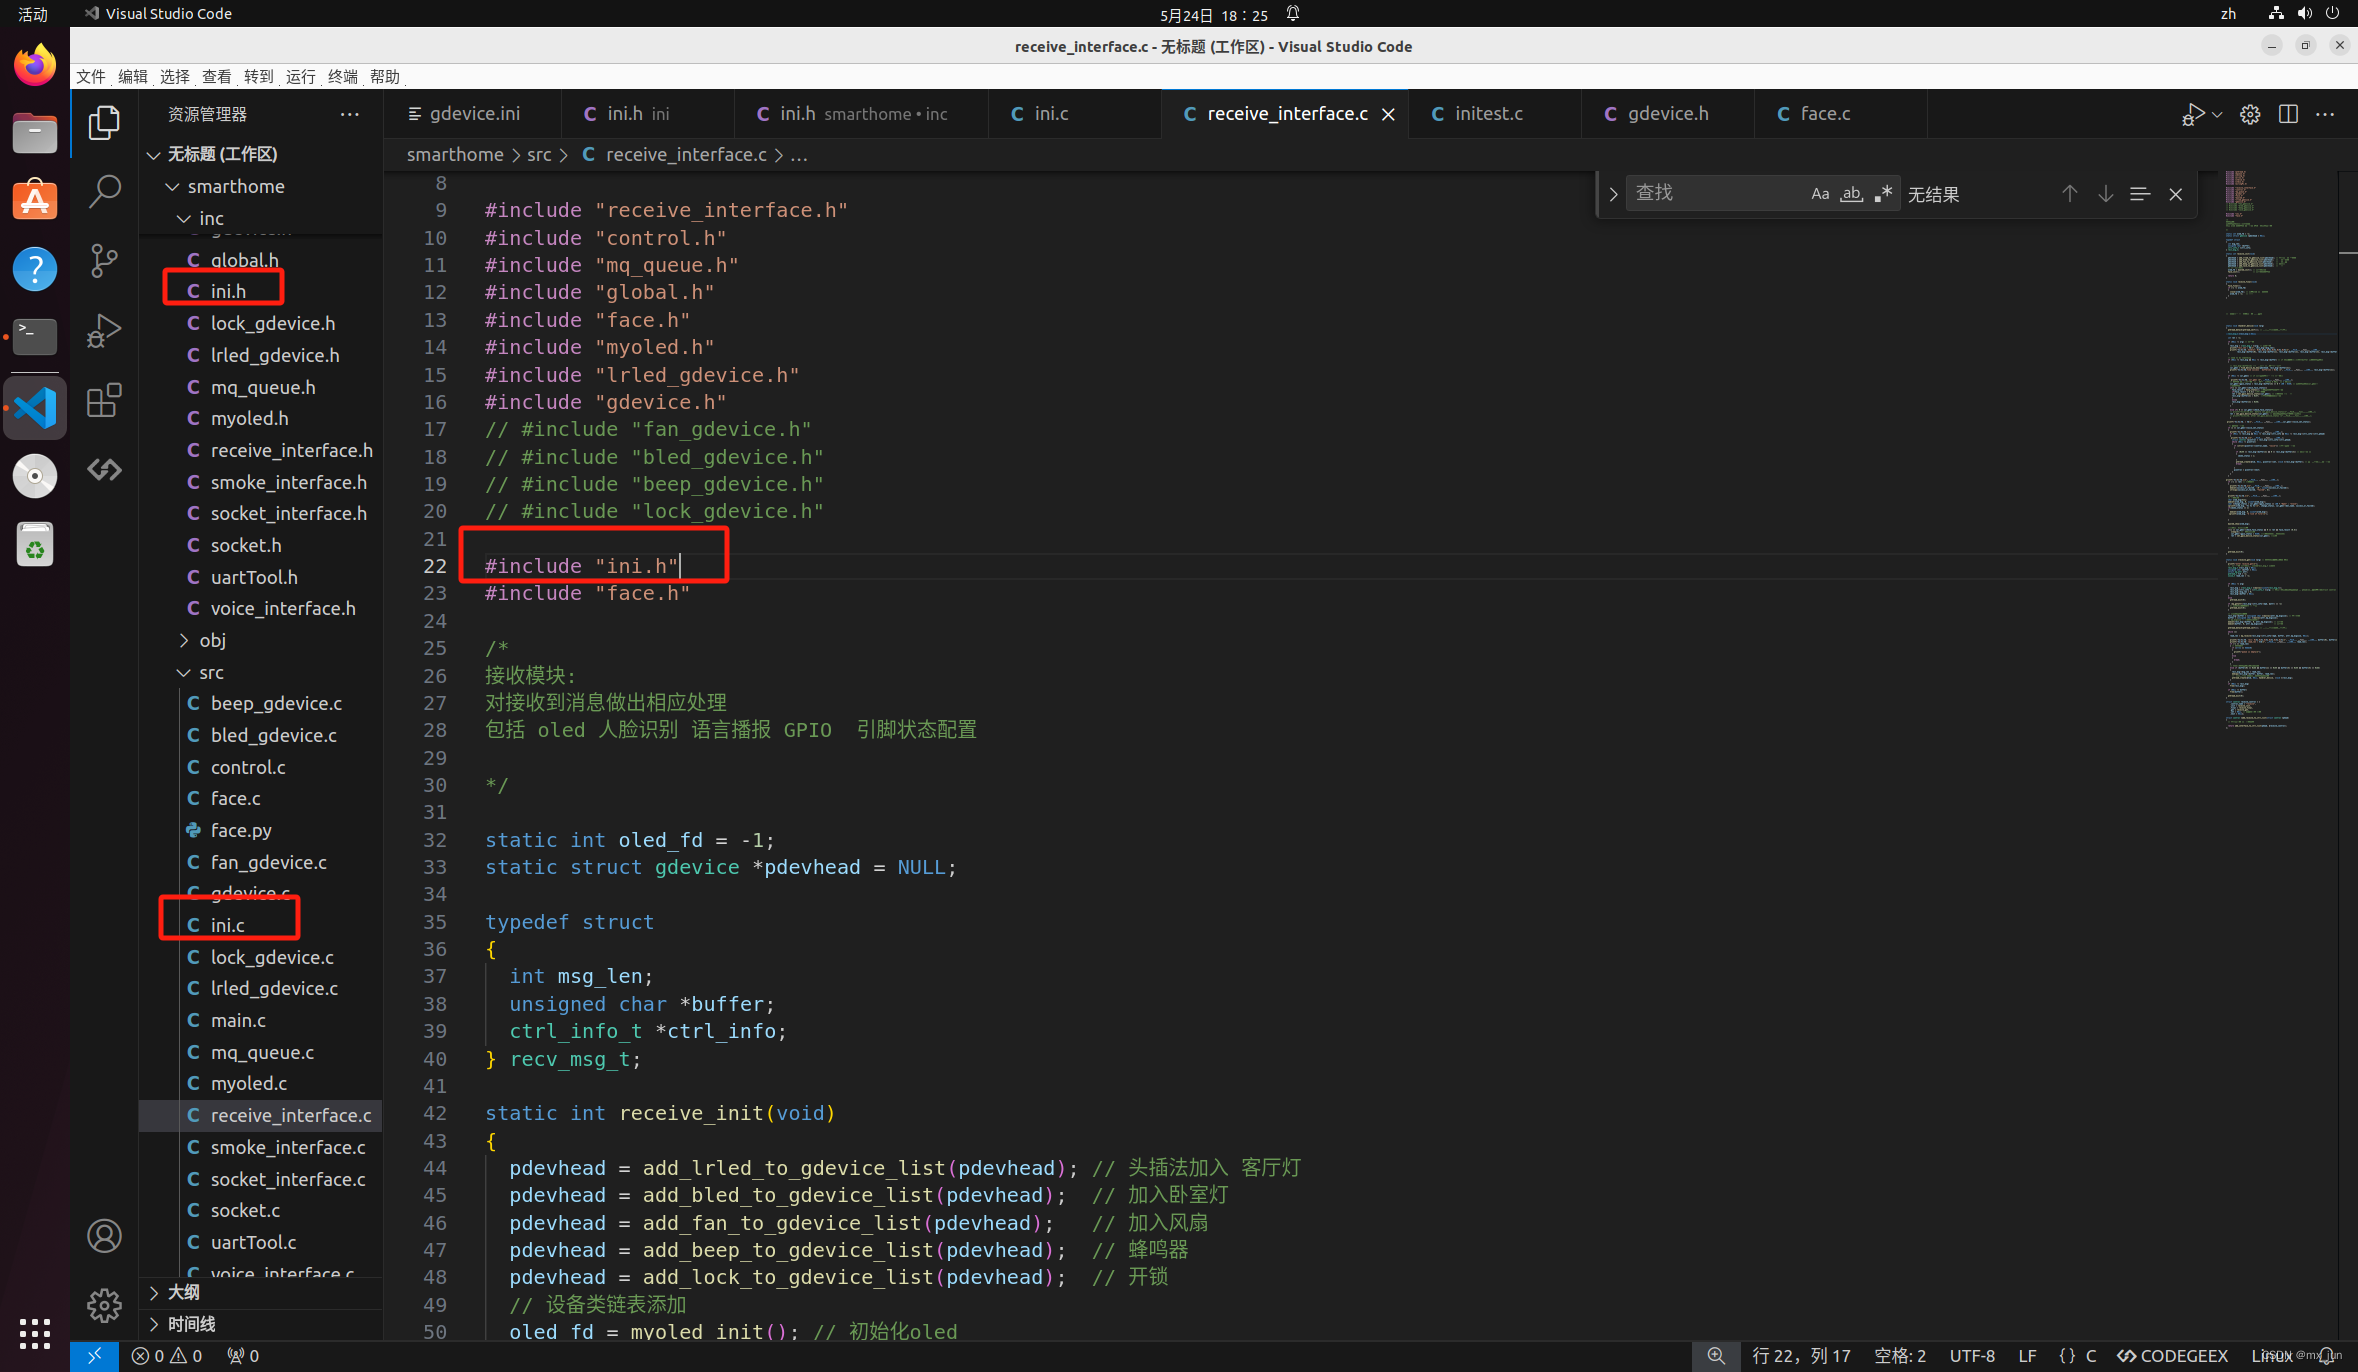Open the Run and Debug view
The image size is (2358, 1372).
coord(104,330)
